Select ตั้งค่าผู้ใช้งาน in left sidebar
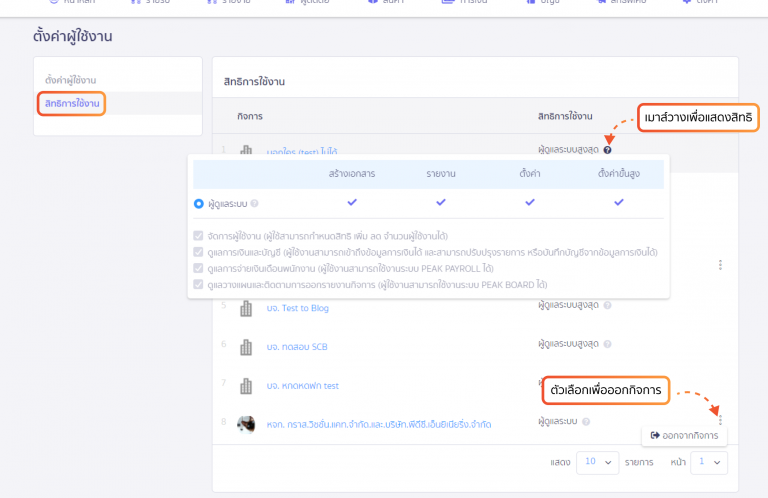Image resolution: width=768 pixels, height=498 pixels. click(71, 79)
